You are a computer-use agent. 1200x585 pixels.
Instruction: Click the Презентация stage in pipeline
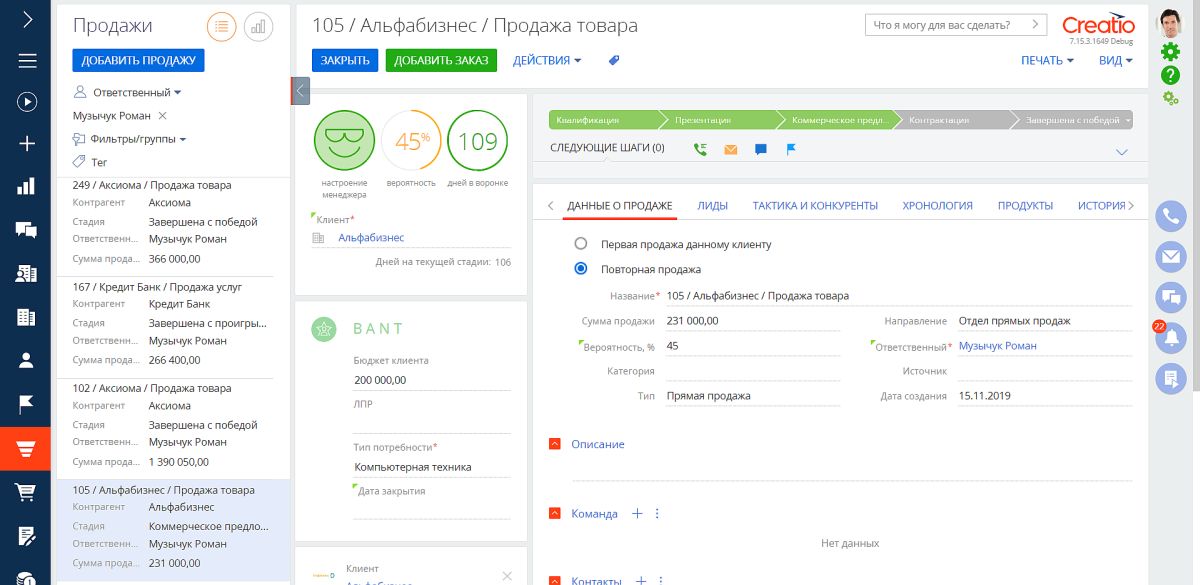[x=720, y=120]
